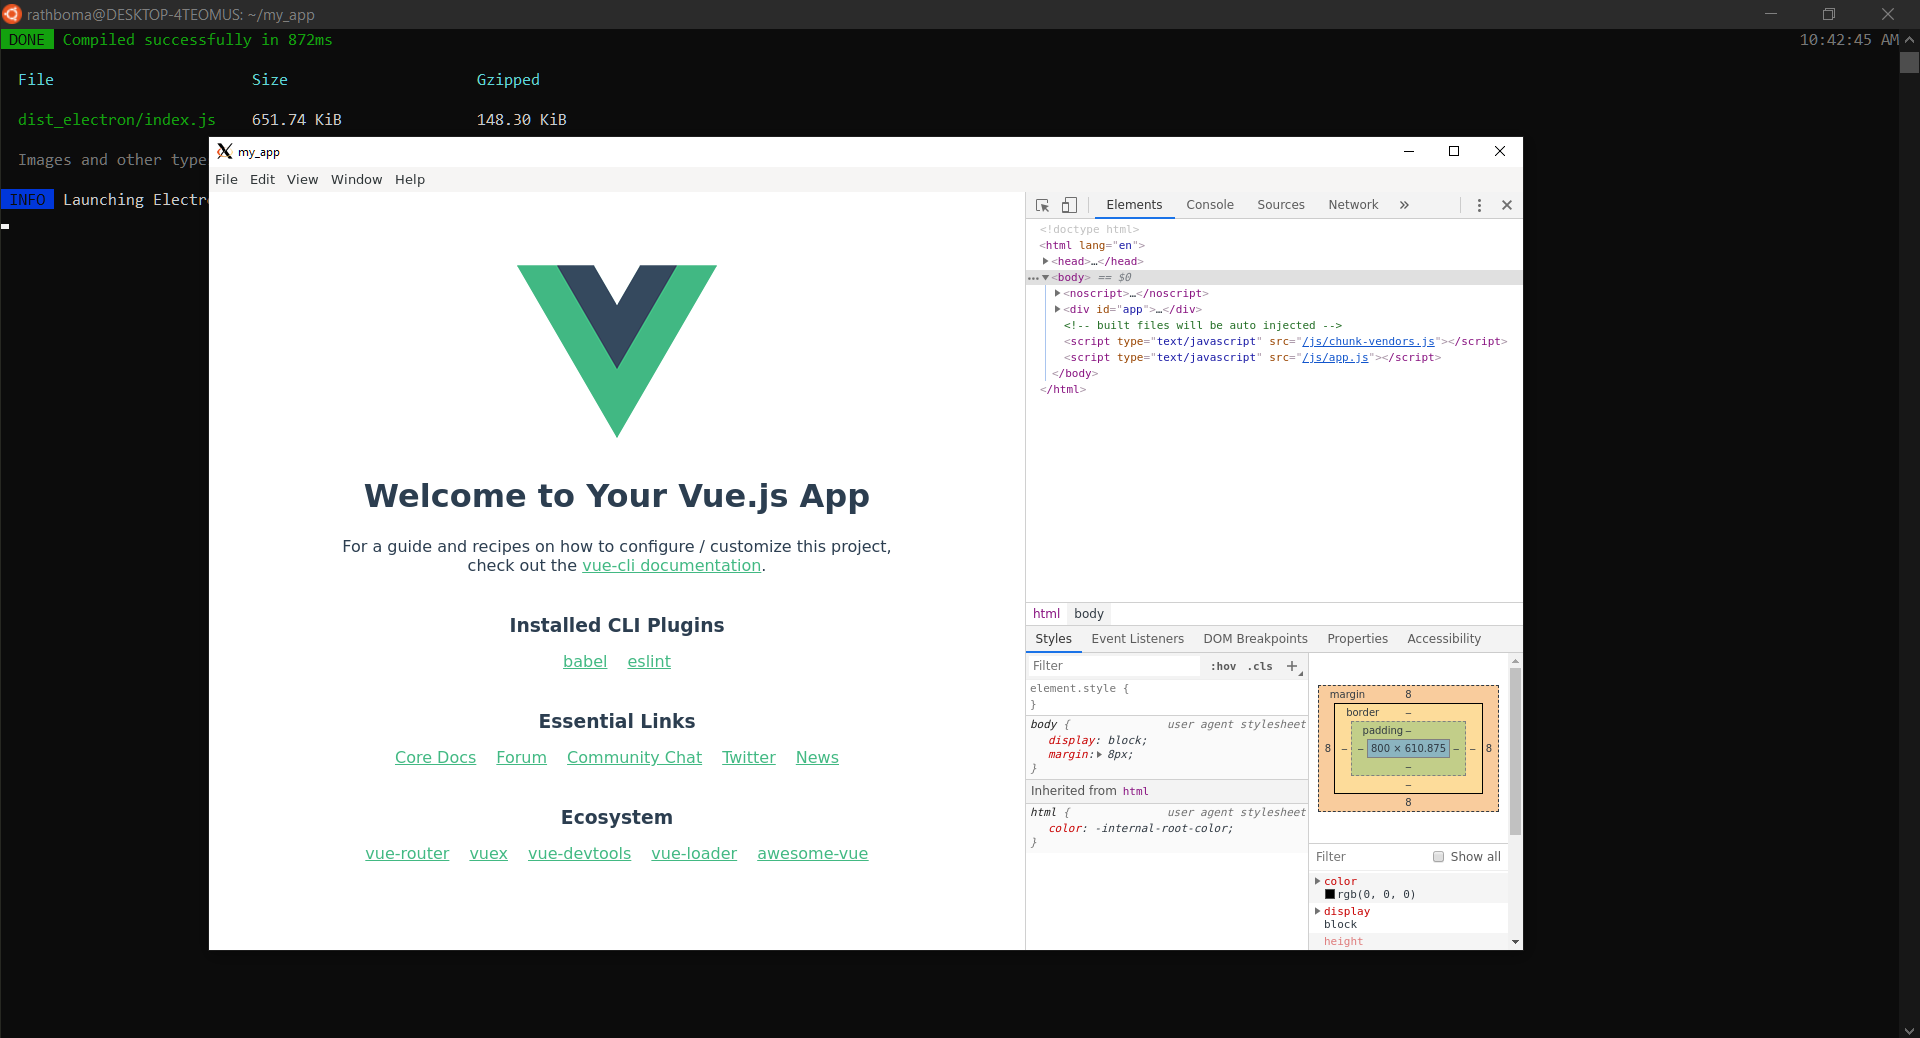The height and width of the screenshot is (1038, 1920).
Task: Open the vue-cli documentation link
Action: click(x=671, y=566)
